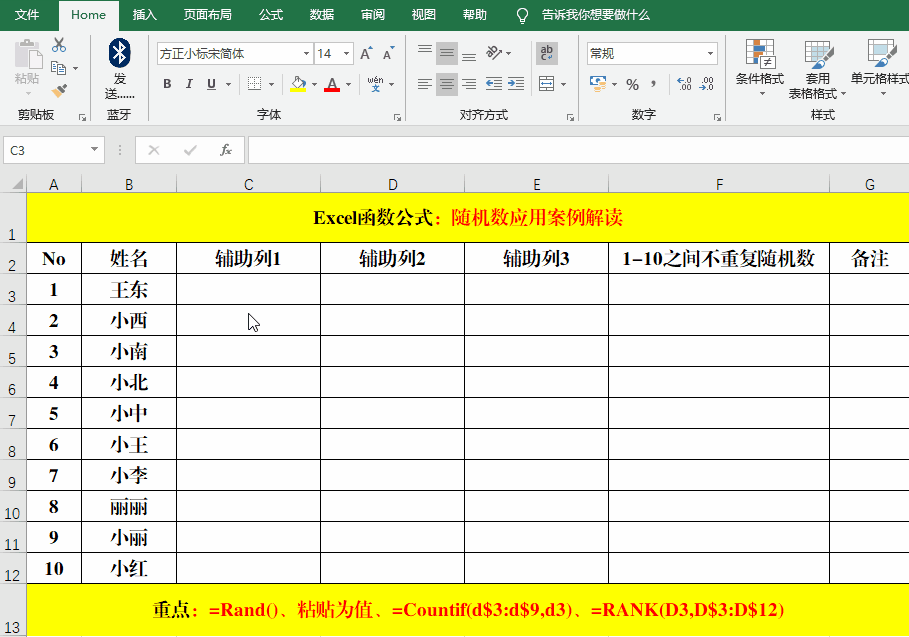Image resolution: width=909 pixels, height=637 pixels.
Task: Open the number format dropdown
Action: click(711, 54)
